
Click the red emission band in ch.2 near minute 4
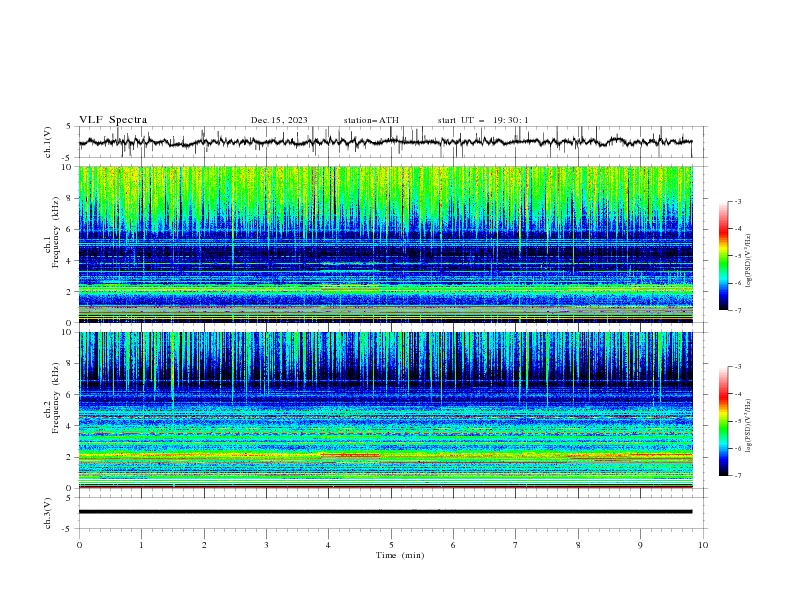pyautogui.click(x=351, y=455)
